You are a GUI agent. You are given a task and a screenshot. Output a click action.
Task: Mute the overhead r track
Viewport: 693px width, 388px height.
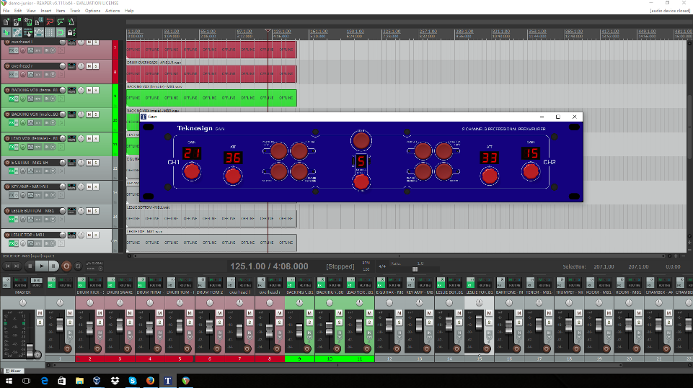89,66
